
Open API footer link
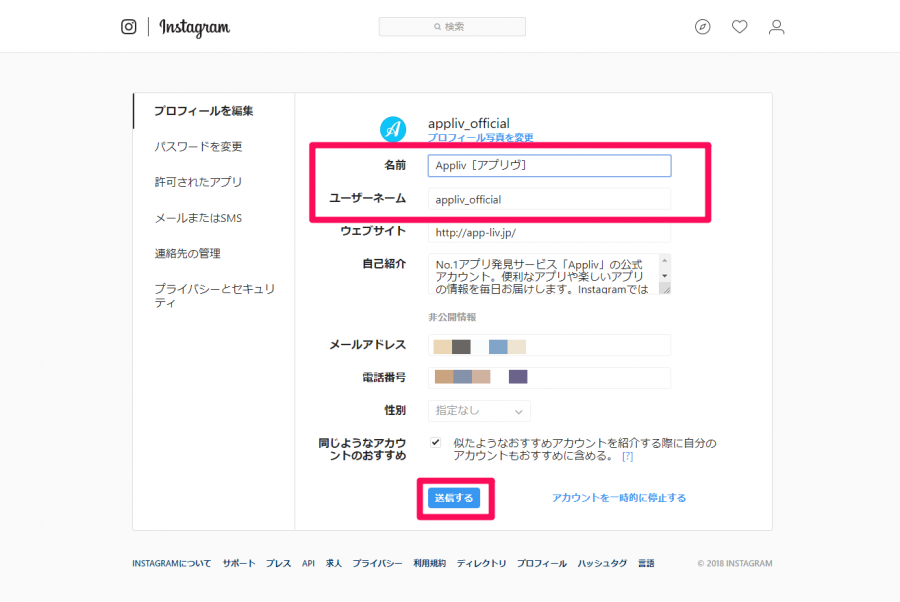(x=308, y=564)
